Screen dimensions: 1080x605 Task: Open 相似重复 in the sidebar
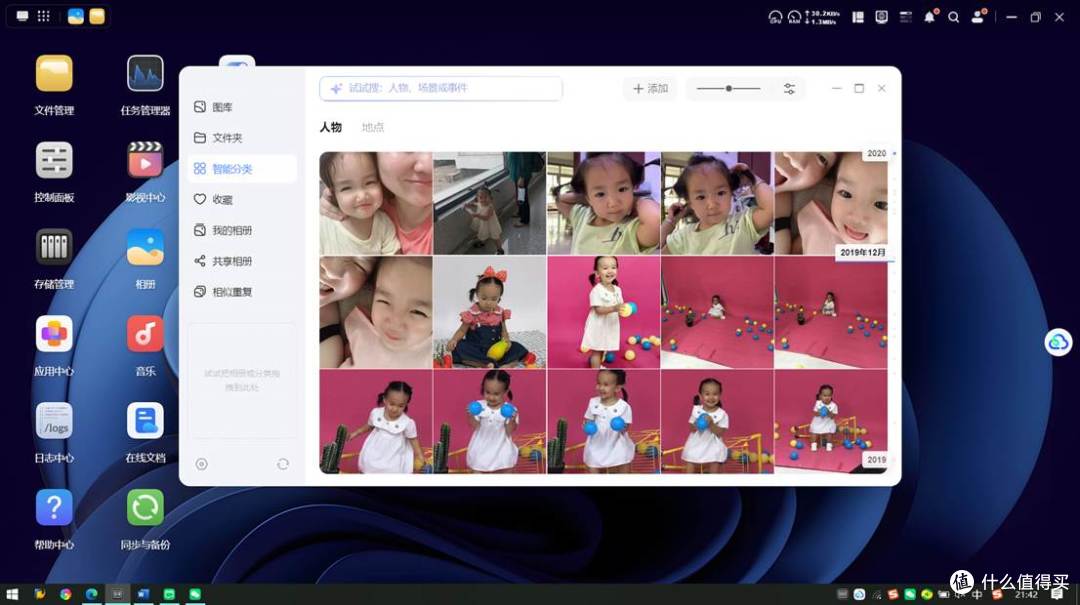click(242, 291)
